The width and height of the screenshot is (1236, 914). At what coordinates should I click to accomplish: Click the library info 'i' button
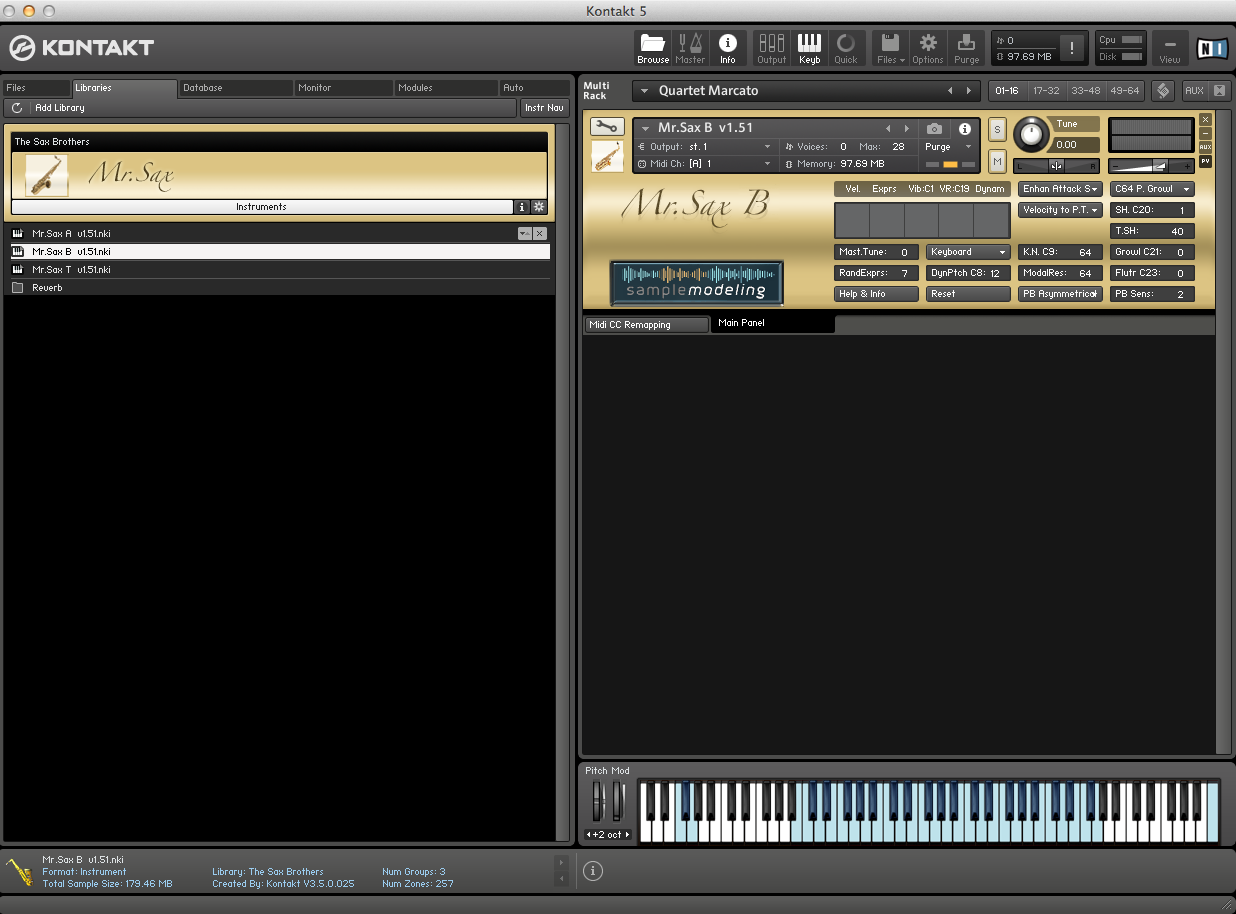pos(521,207)
